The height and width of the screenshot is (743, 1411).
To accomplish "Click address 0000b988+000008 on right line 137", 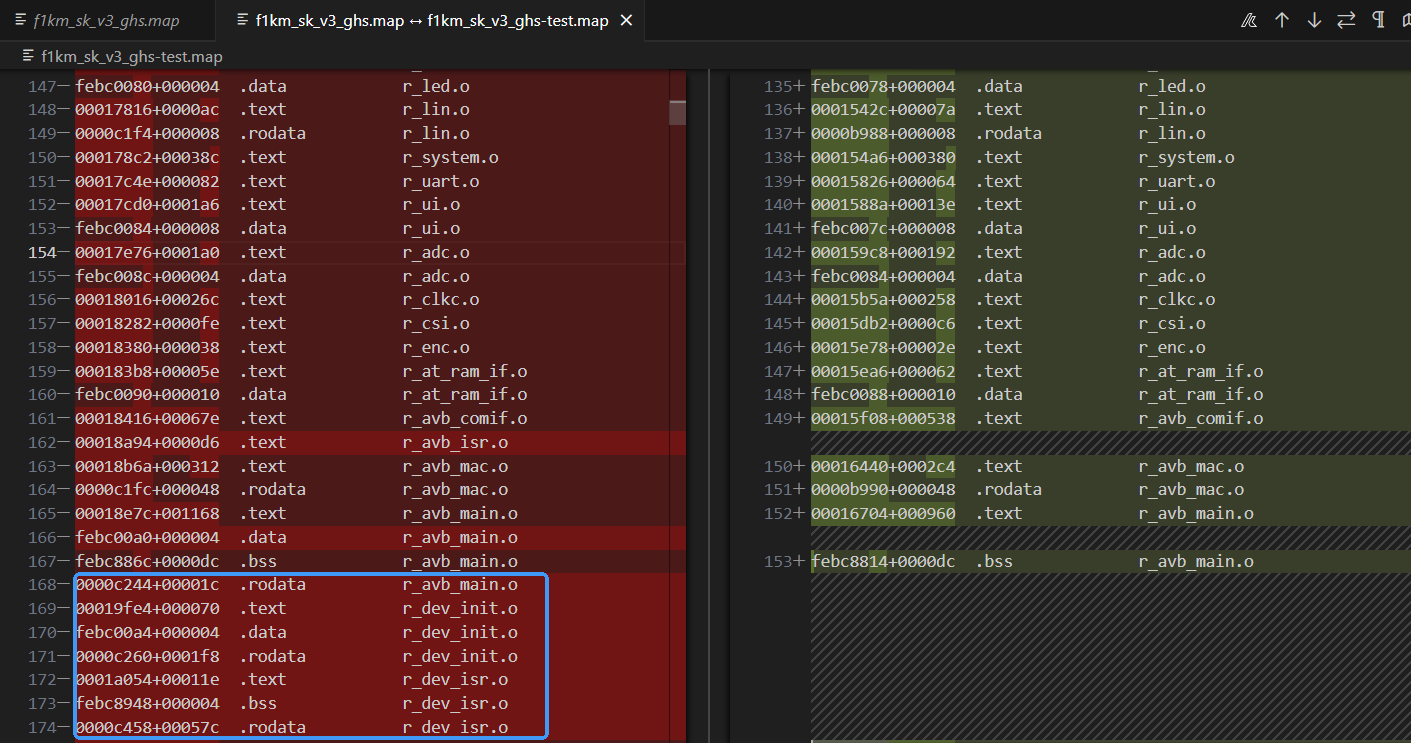I will [x=883, y=133].
